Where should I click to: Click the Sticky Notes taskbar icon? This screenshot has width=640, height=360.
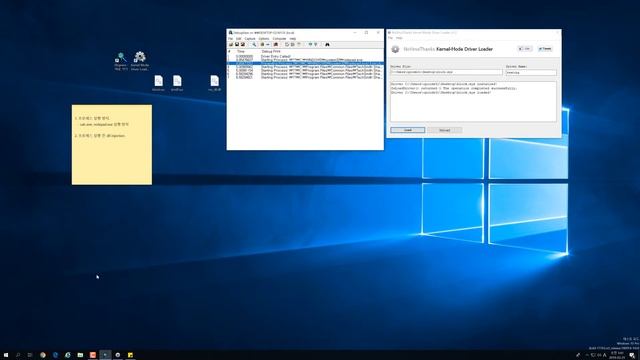pyautogui.click(x=130, y=355)
